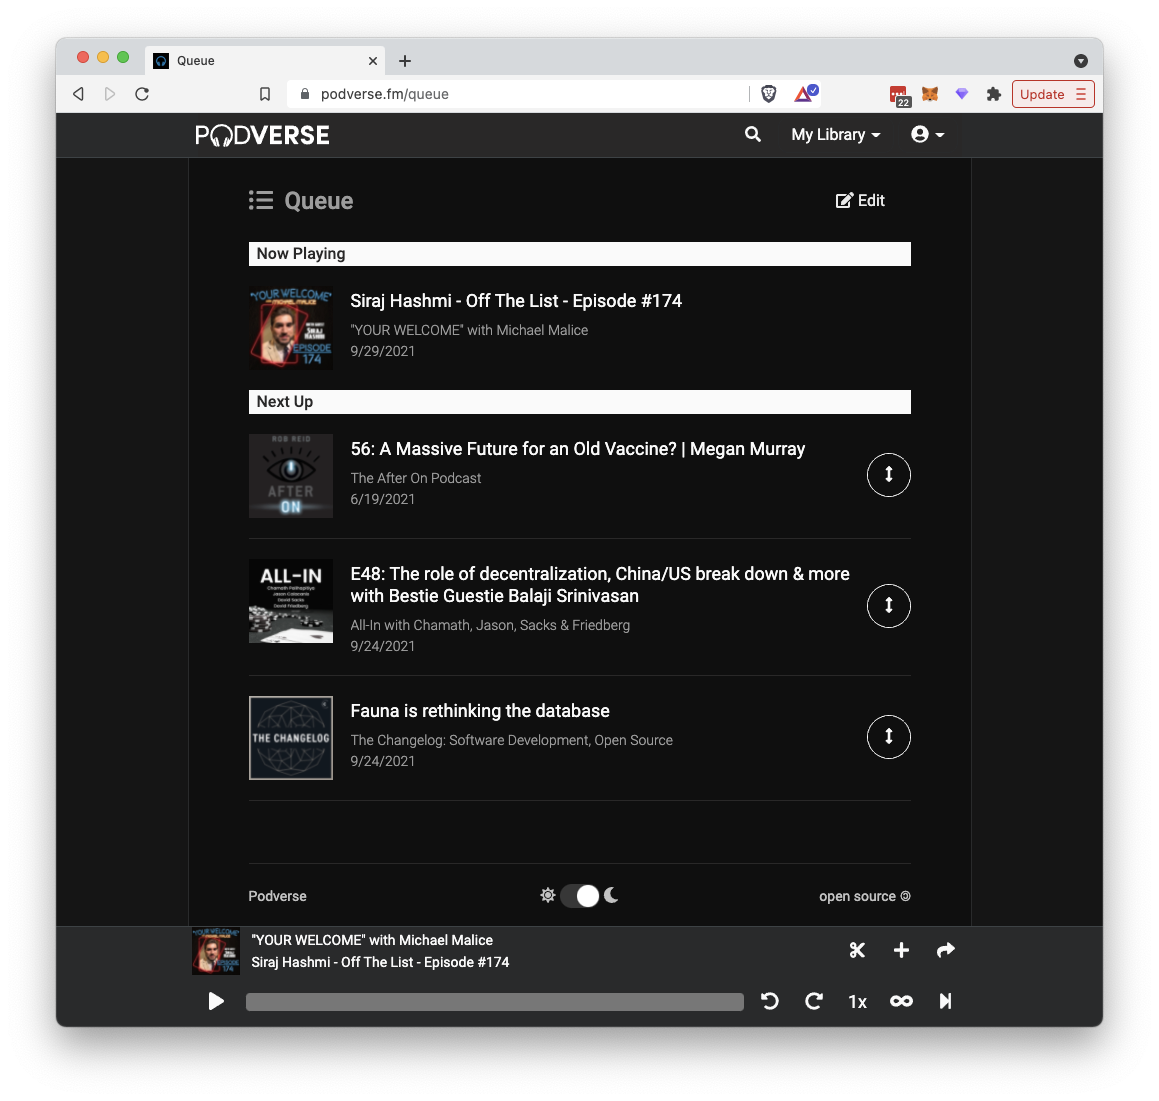The height and width of the screenshot is (1101, 1159).
Task: Add current episode to a playlist
Action: point(901,950)
